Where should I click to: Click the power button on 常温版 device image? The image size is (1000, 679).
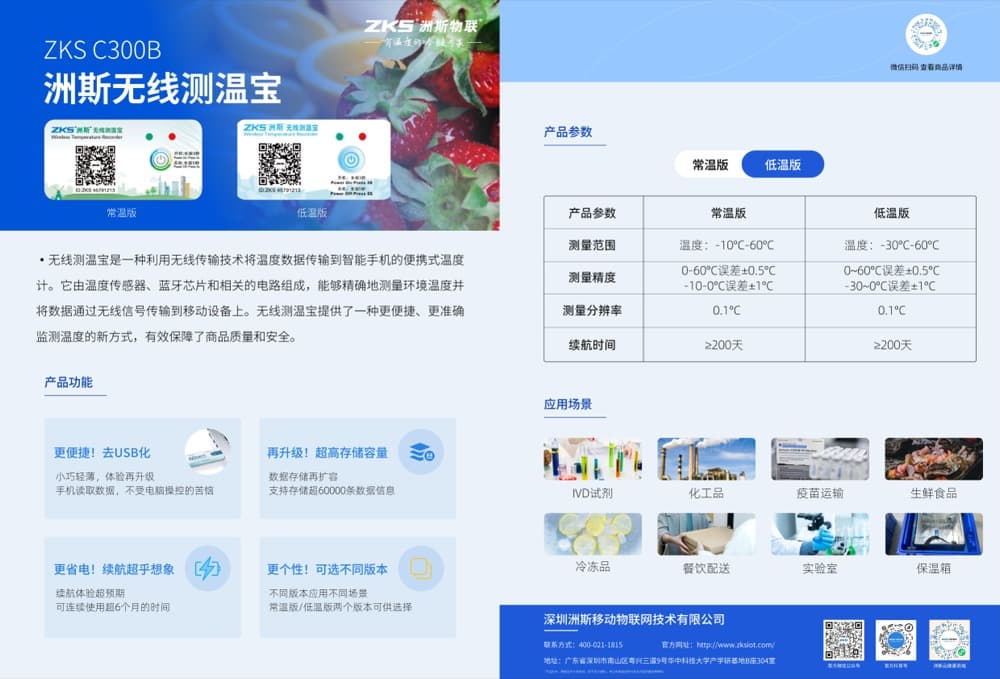pos(160,159)
